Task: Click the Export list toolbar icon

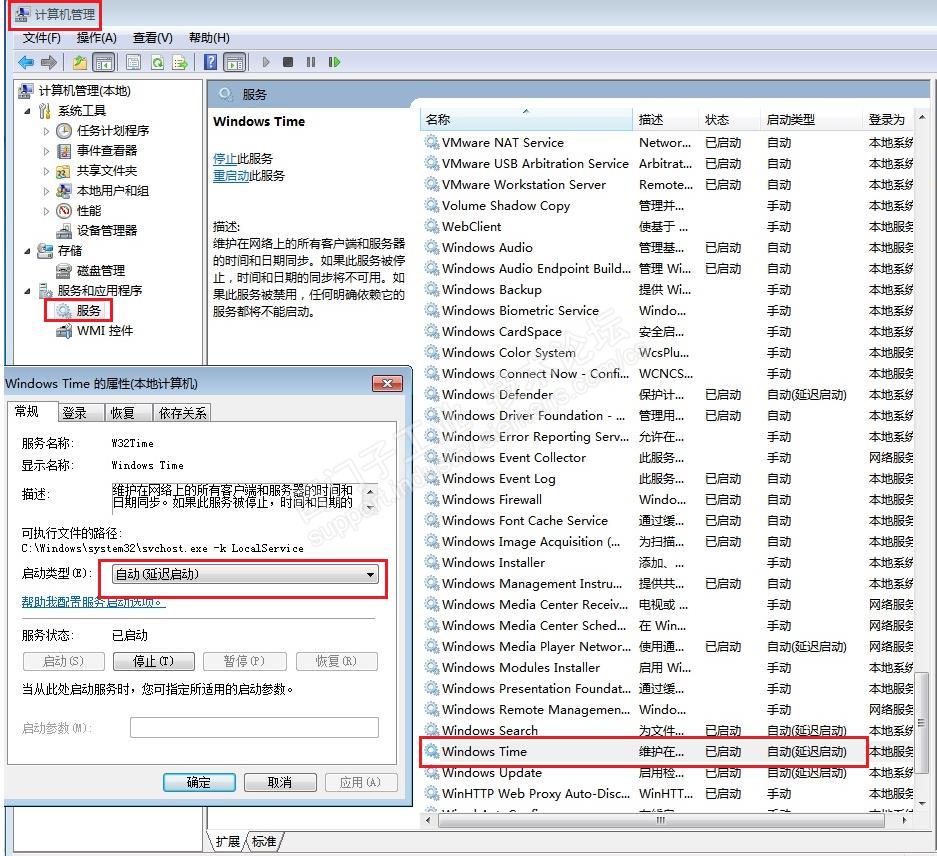Action: 179,62
